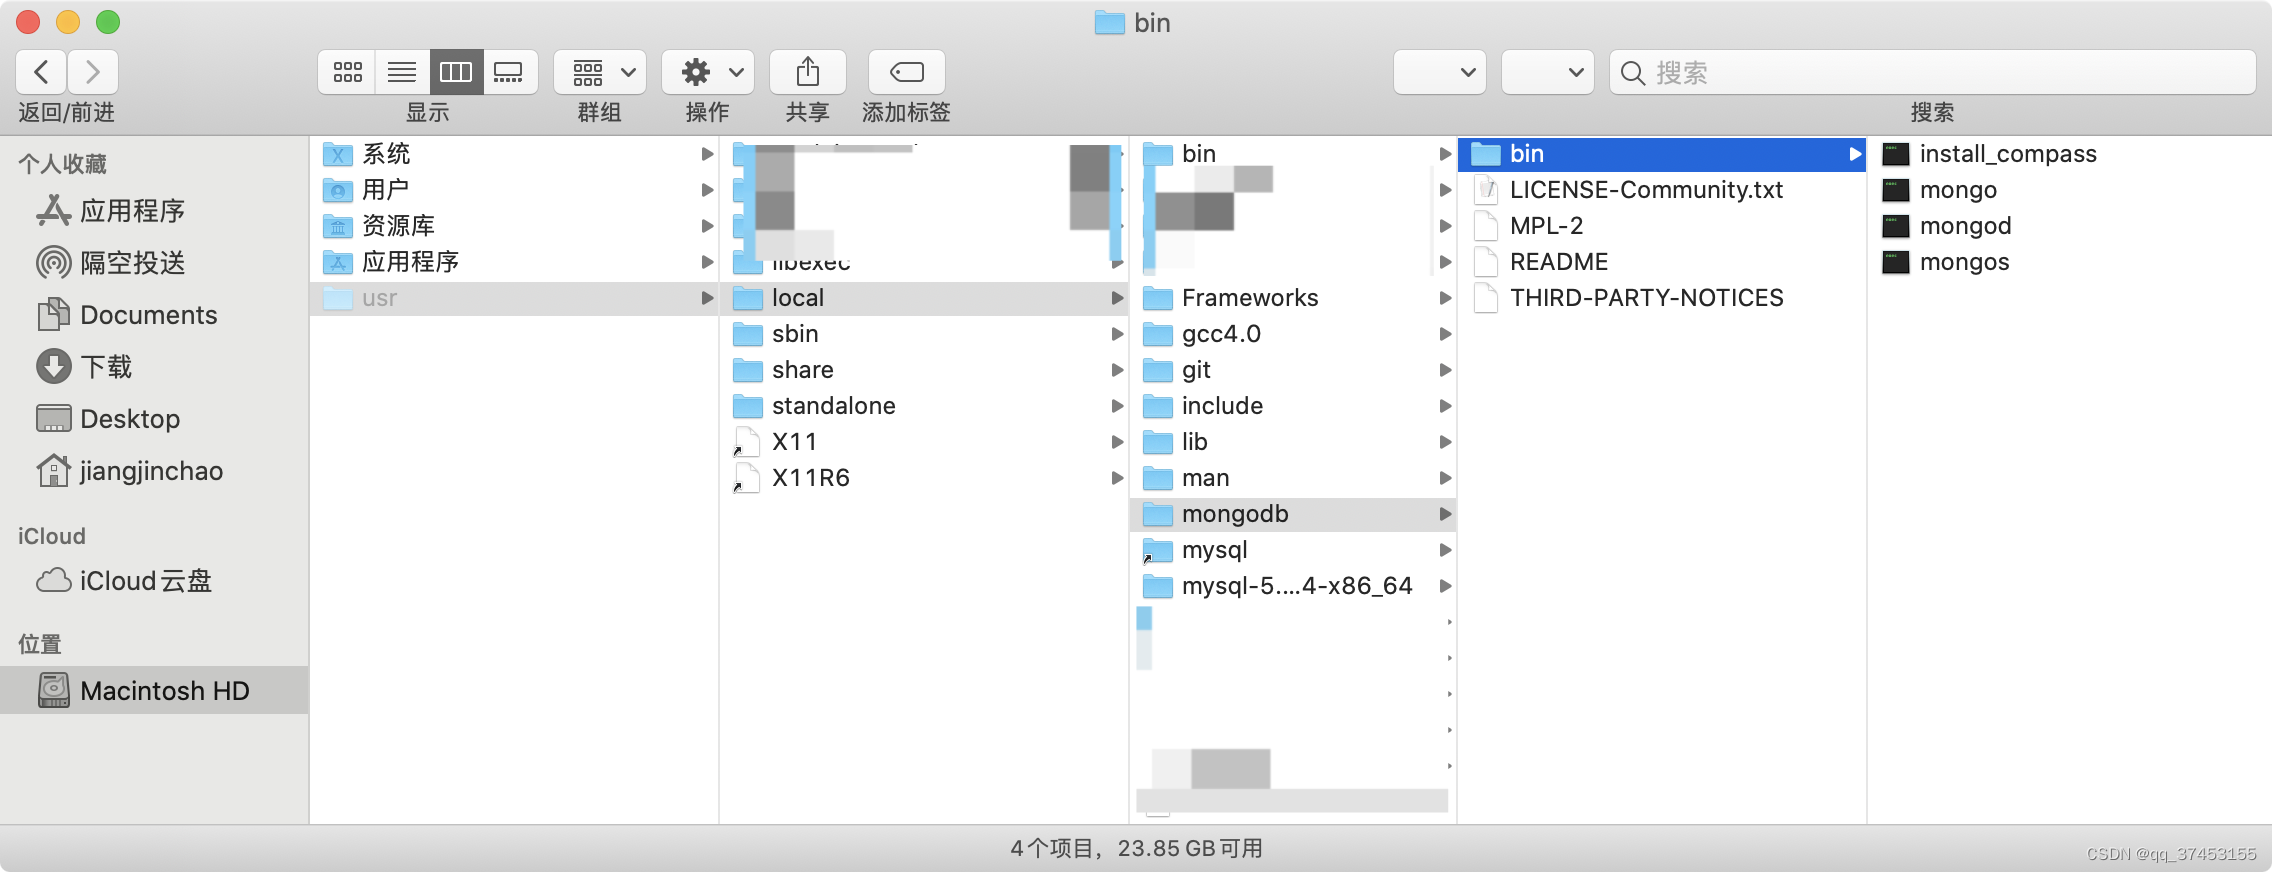
Task: Select the local folder
Action: click(924, 298)
